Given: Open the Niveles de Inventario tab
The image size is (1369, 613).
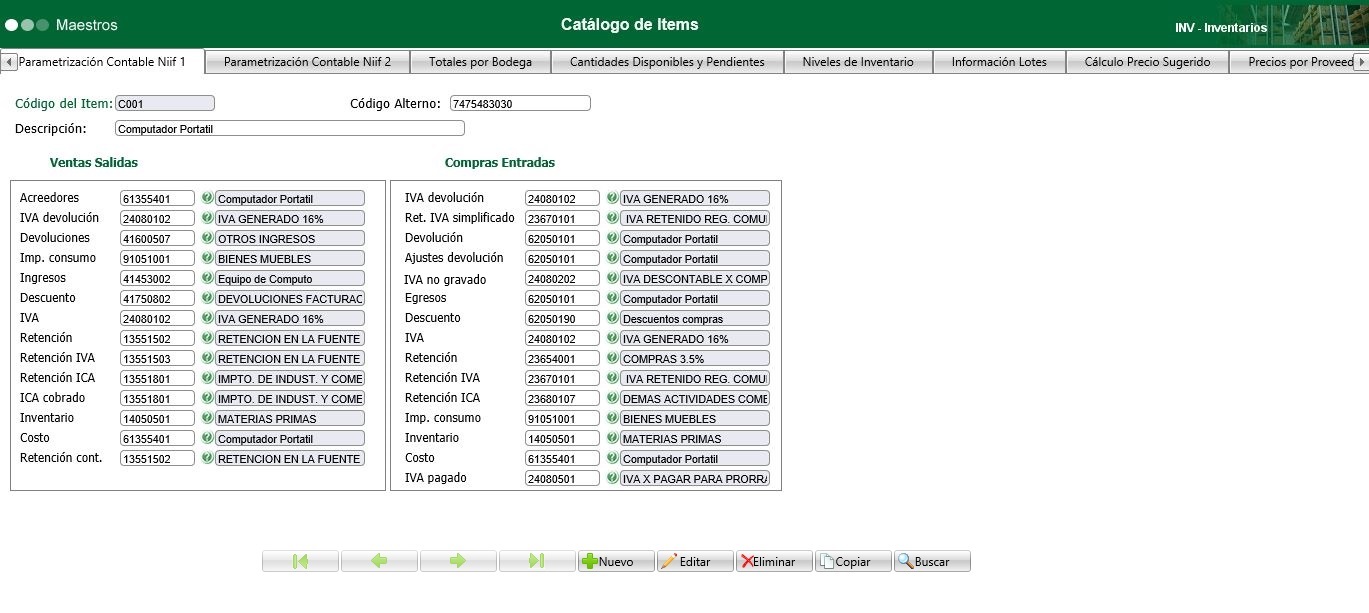Looking at the screenshot, I should [x=858, y=62].
